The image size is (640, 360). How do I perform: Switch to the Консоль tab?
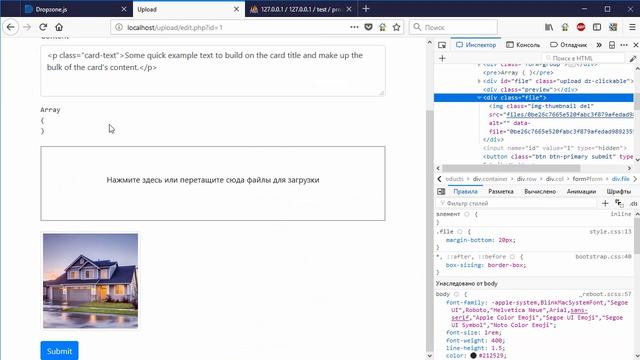[x=523, y=45]
